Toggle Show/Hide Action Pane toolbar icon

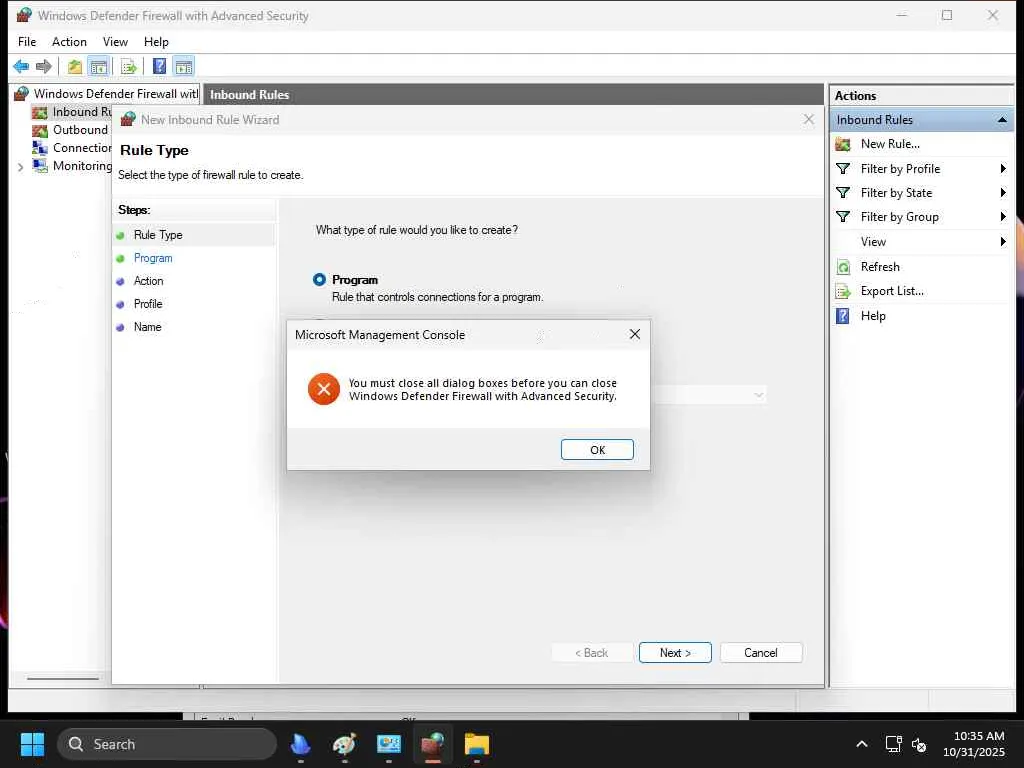pyautogui.click(x=184, y=66)
